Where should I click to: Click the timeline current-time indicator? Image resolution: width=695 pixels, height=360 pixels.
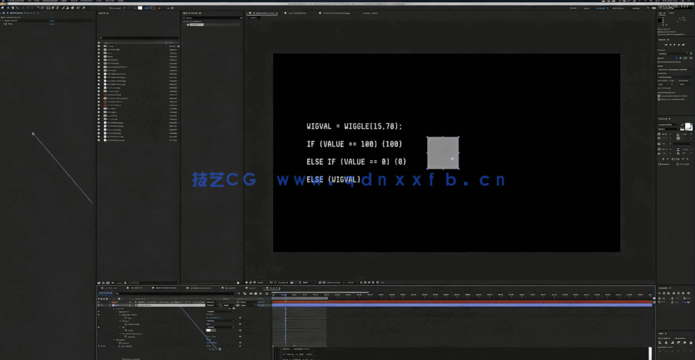[x=285, y=295]
